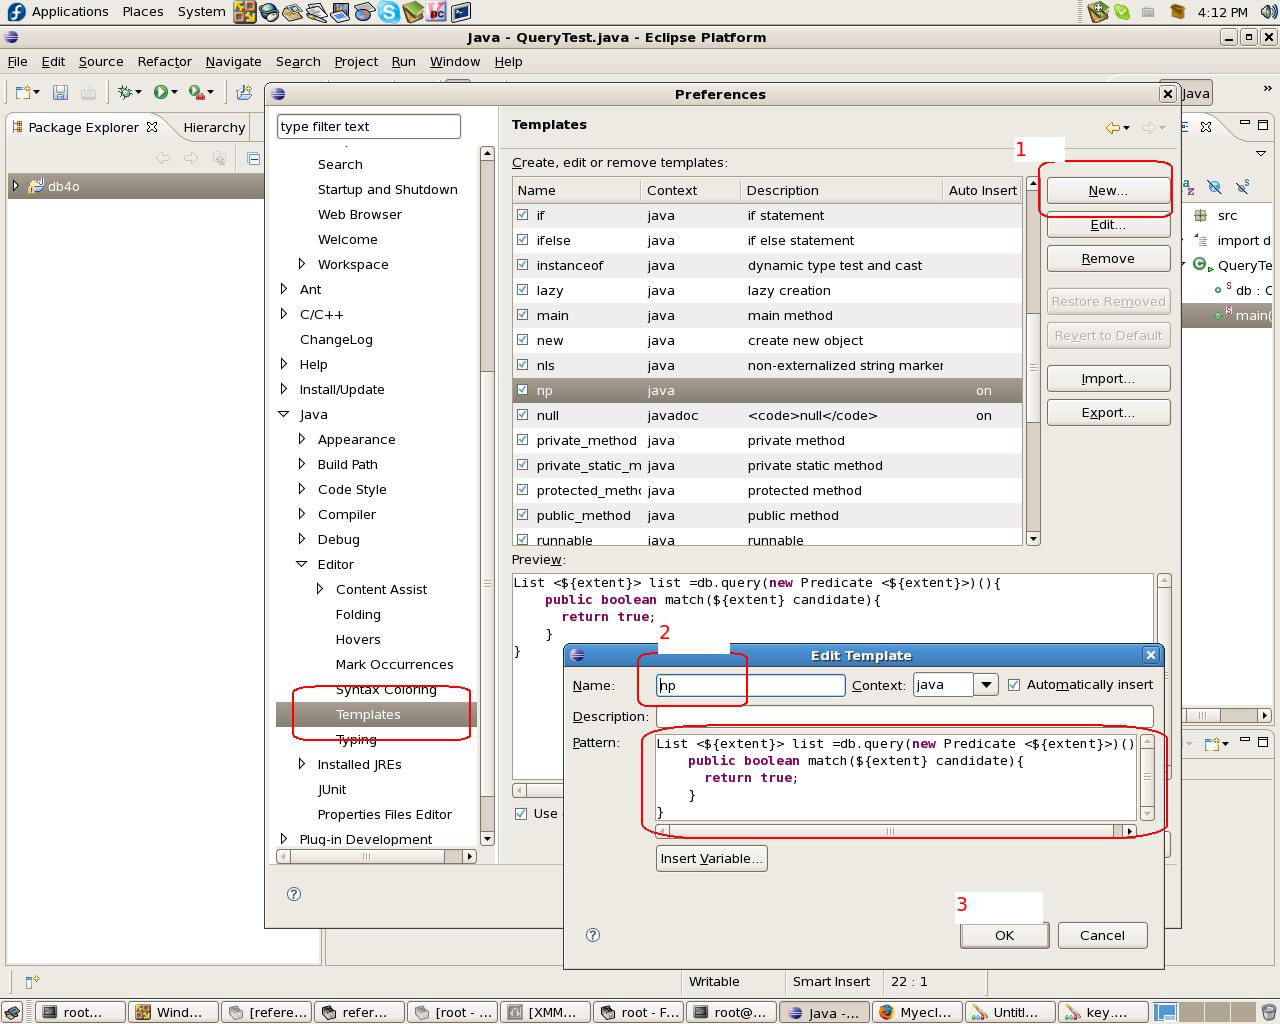Toggle the 'instanceof' template checkbox
This screenshot has width=1280, height=1024.
pyautogui.click(x=522, y=265)
